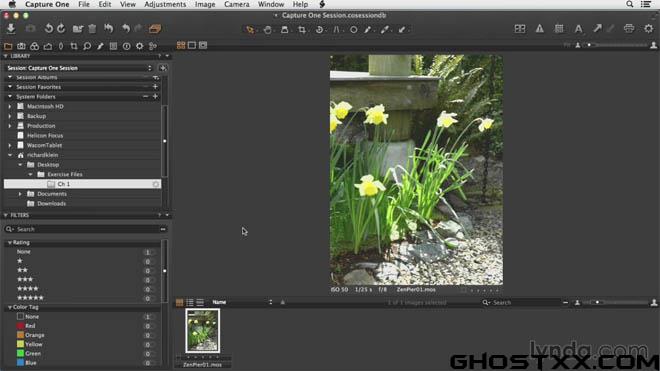Expand the WacomTablet volume
Viewport: 660px width, 371px height.
click(10, 145)
